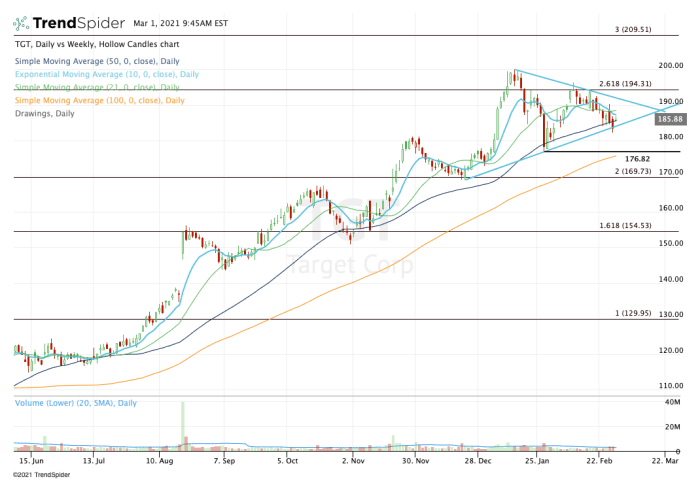This screenshot has height=481, width=700.
Task: Toggle the Simple Moving Average 100 legend entry
Action: 100,100
